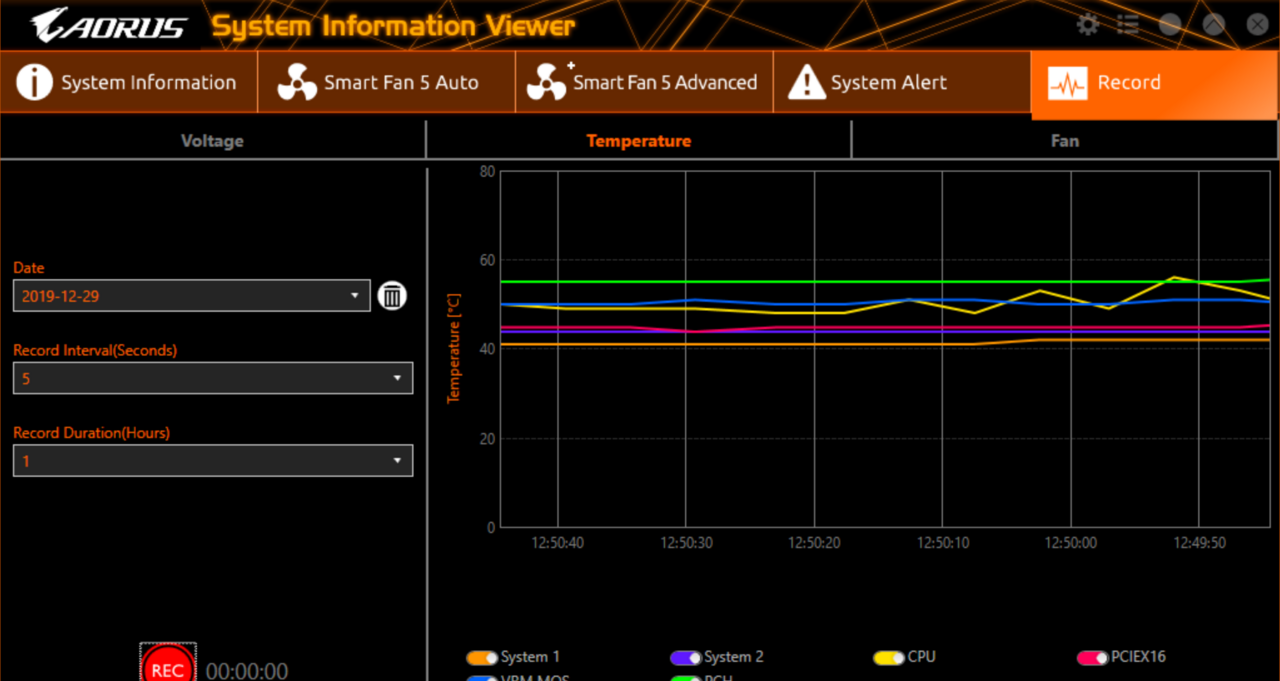
Task: Expand the Date dropdown showing 2019-12-29
Action: coord(191,296)
